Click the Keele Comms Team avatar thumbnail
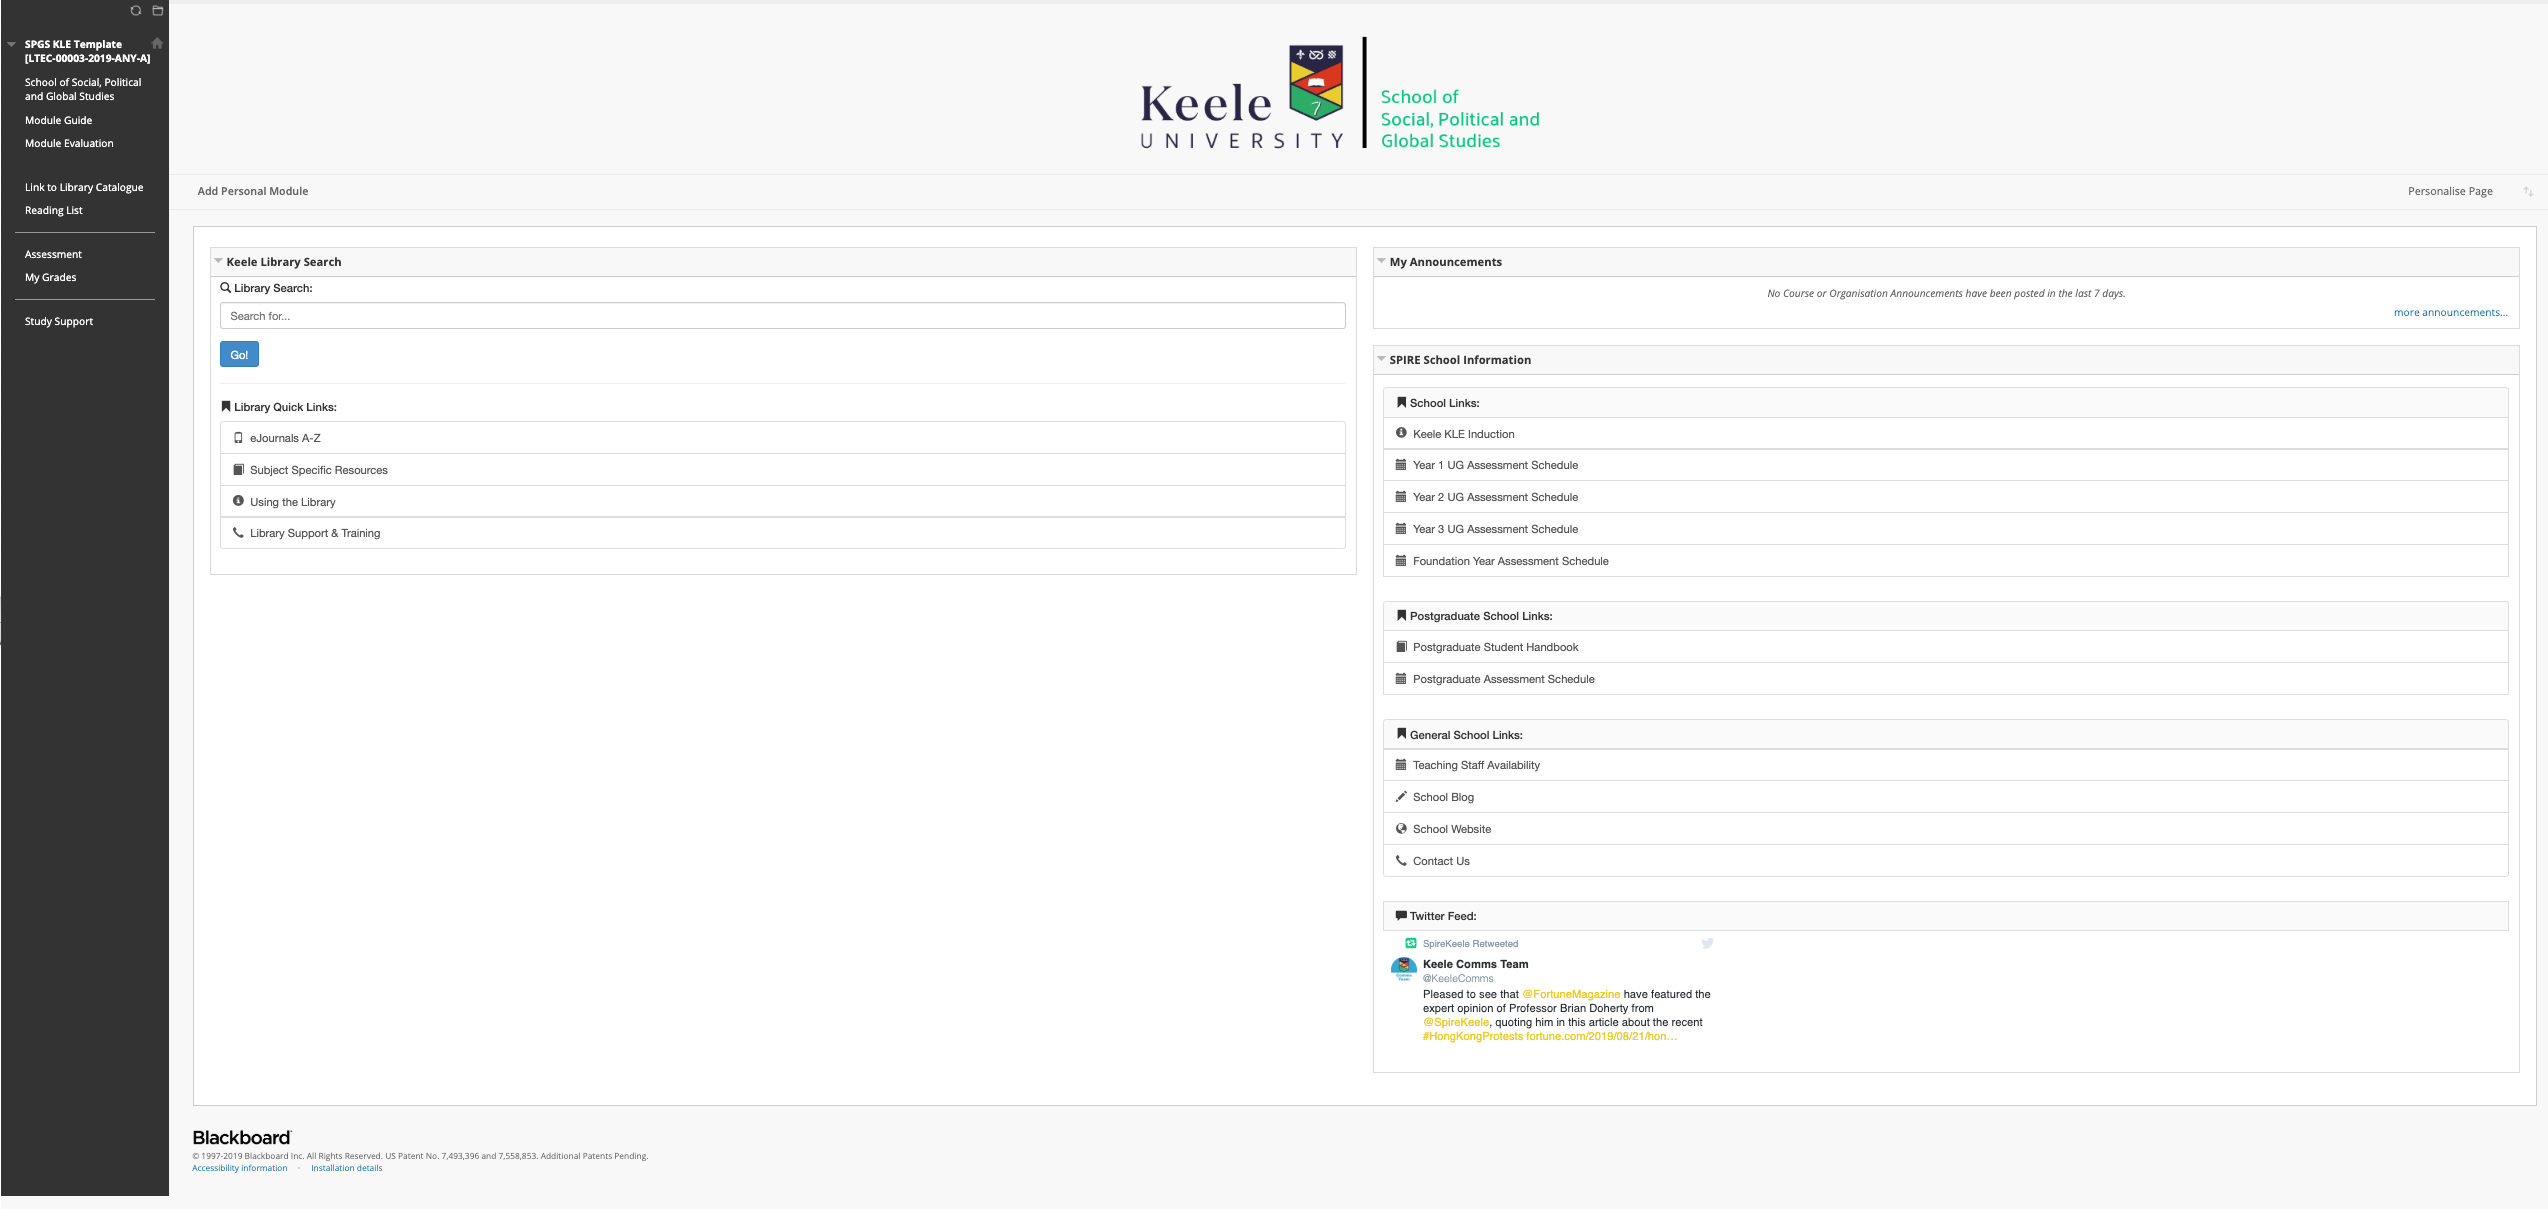2548x1209 pixels. 1403,969
